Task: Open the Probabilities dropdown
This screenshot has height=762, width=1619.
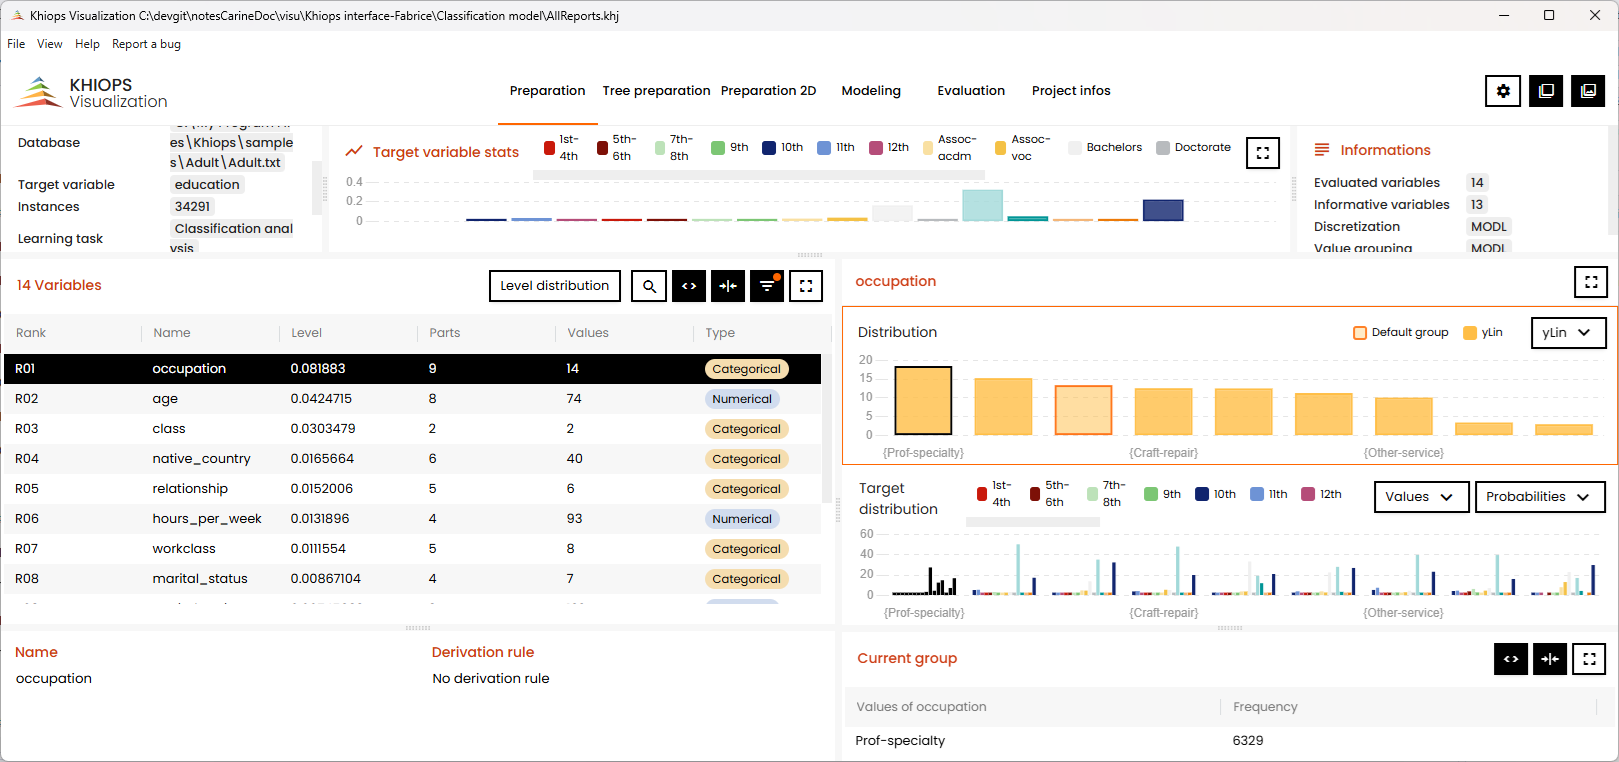Action: pyautogui.click(x=1540, y=497)
